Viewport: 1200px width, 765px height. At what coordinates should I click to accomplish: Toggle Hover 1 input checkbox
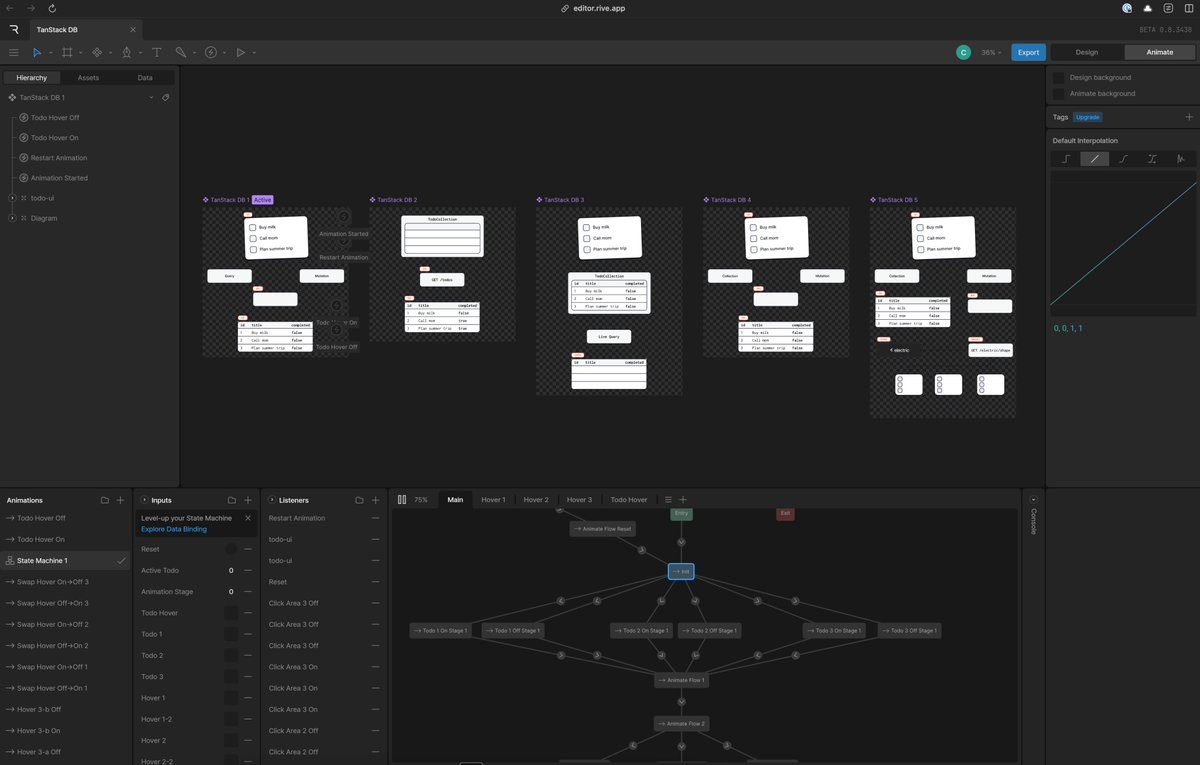pyautogui.click(x=231, y=698)
